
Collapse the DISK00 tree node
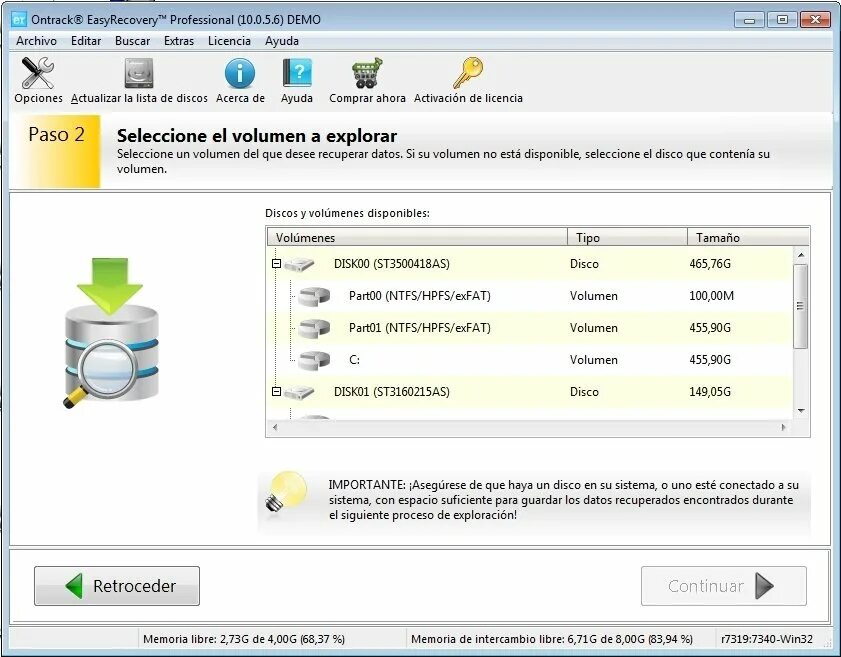pos(276,263)
